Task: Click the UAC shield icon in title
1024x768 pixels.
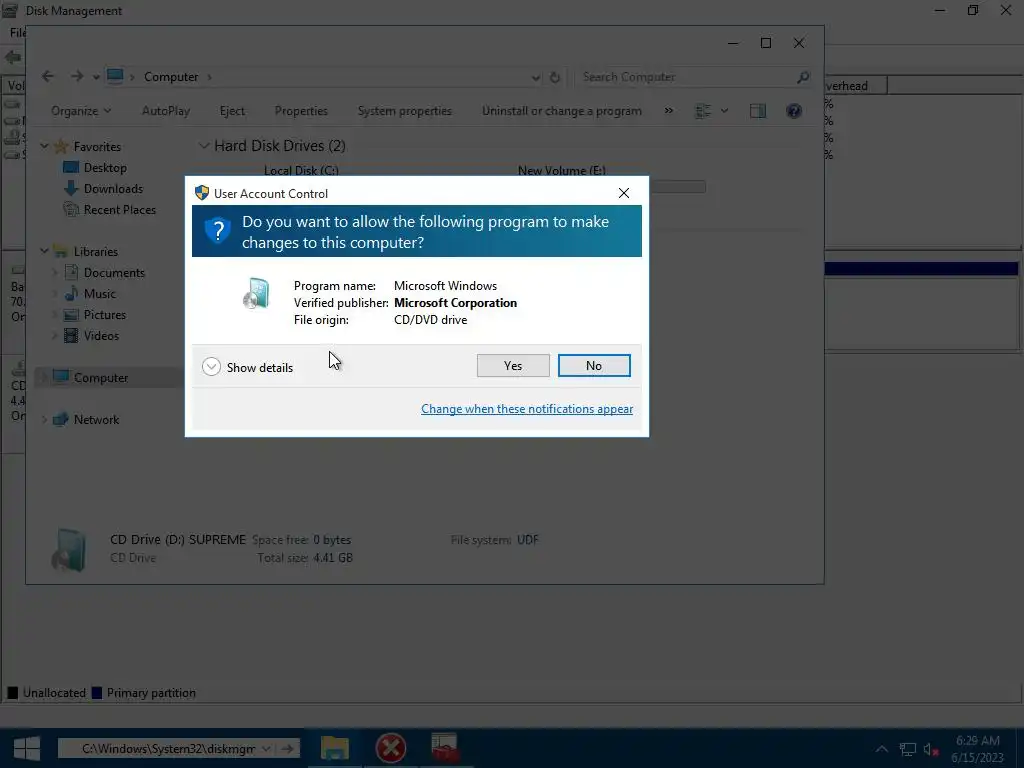Action: point(202,193)
